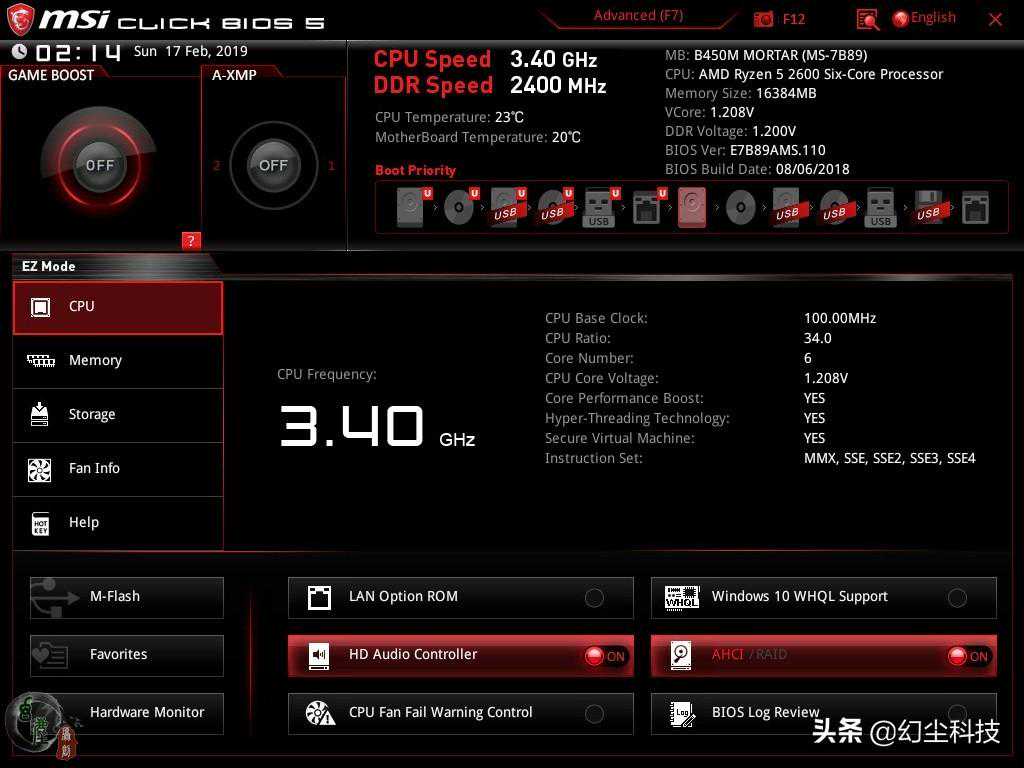The height and width of the screenshot is (768, 1024).
Task: Open the English language selector
Action: pos(924,18)
